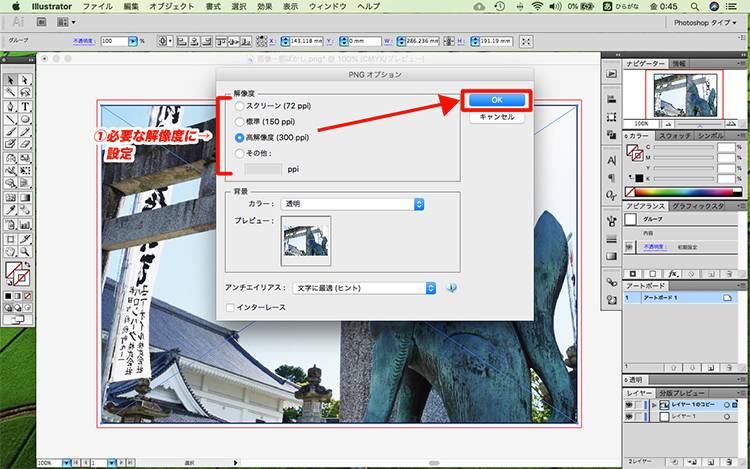The image size is (750, 469).
Task: Select Standard (150 ppi) resolution option
Action: click(238, 121)
